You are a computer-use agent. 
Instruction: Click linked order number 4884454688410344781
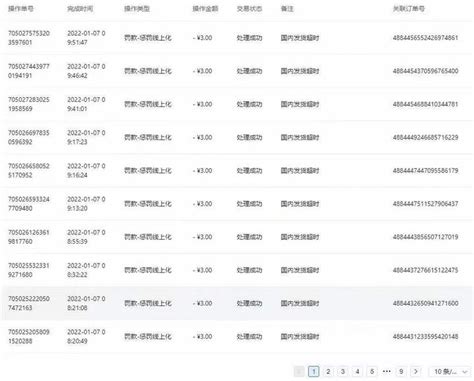click(x=425, y=104)
